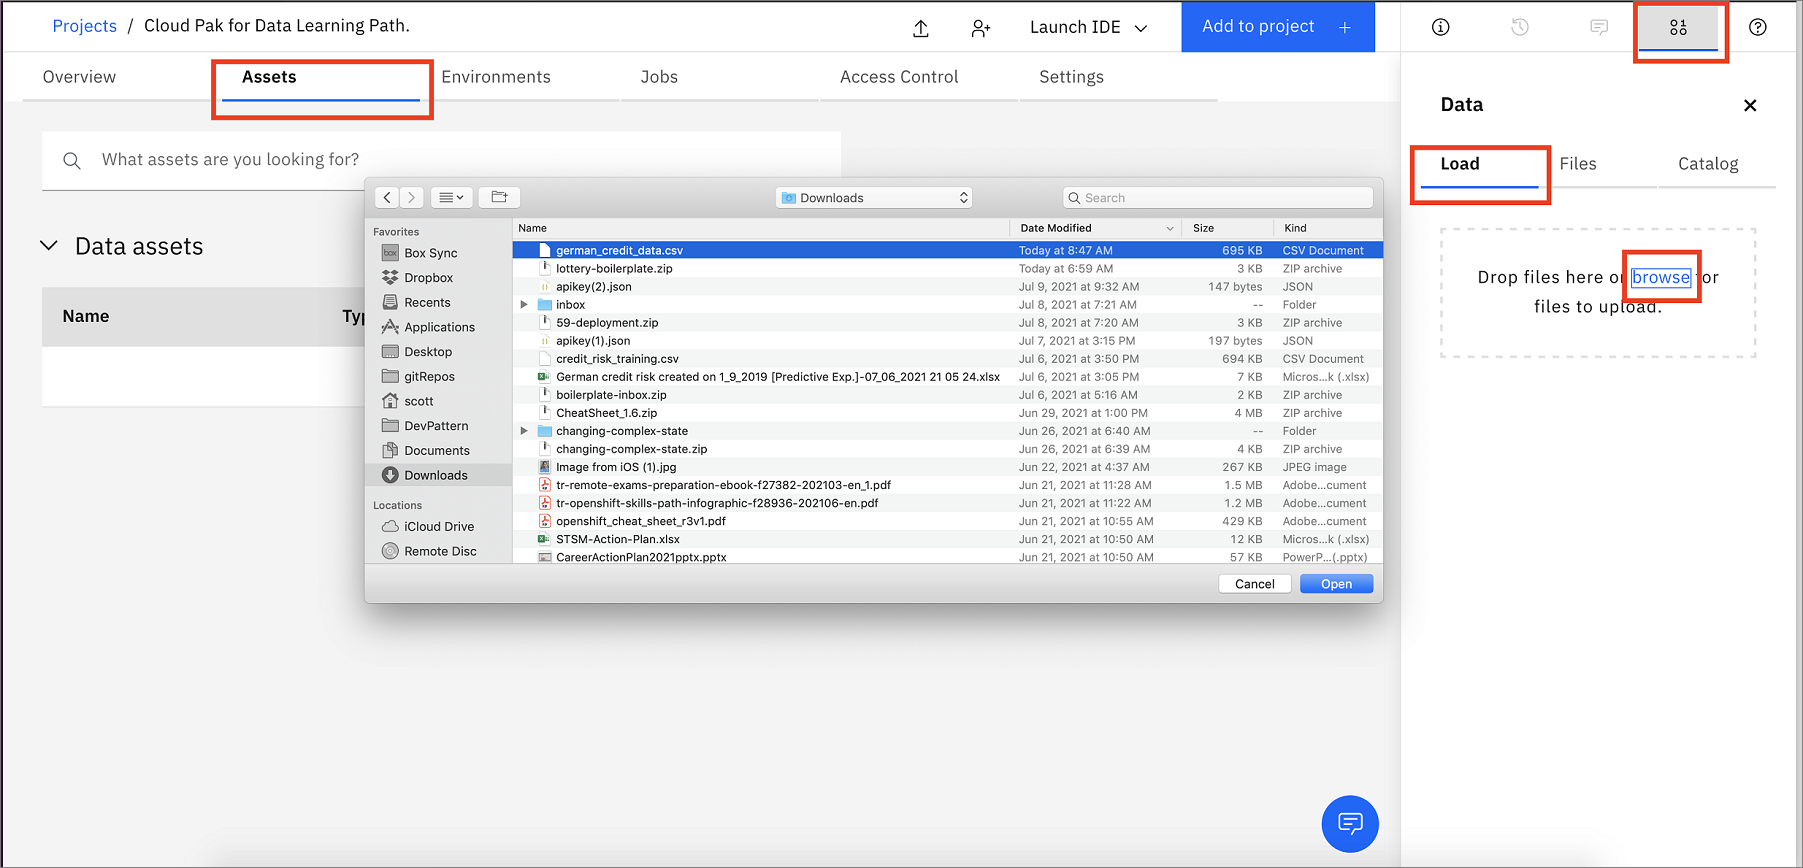Select lottery-boilerplate.zip file
Image resolution: width=1803 pixels, height=868 pixels.
[x=948, y=268]
